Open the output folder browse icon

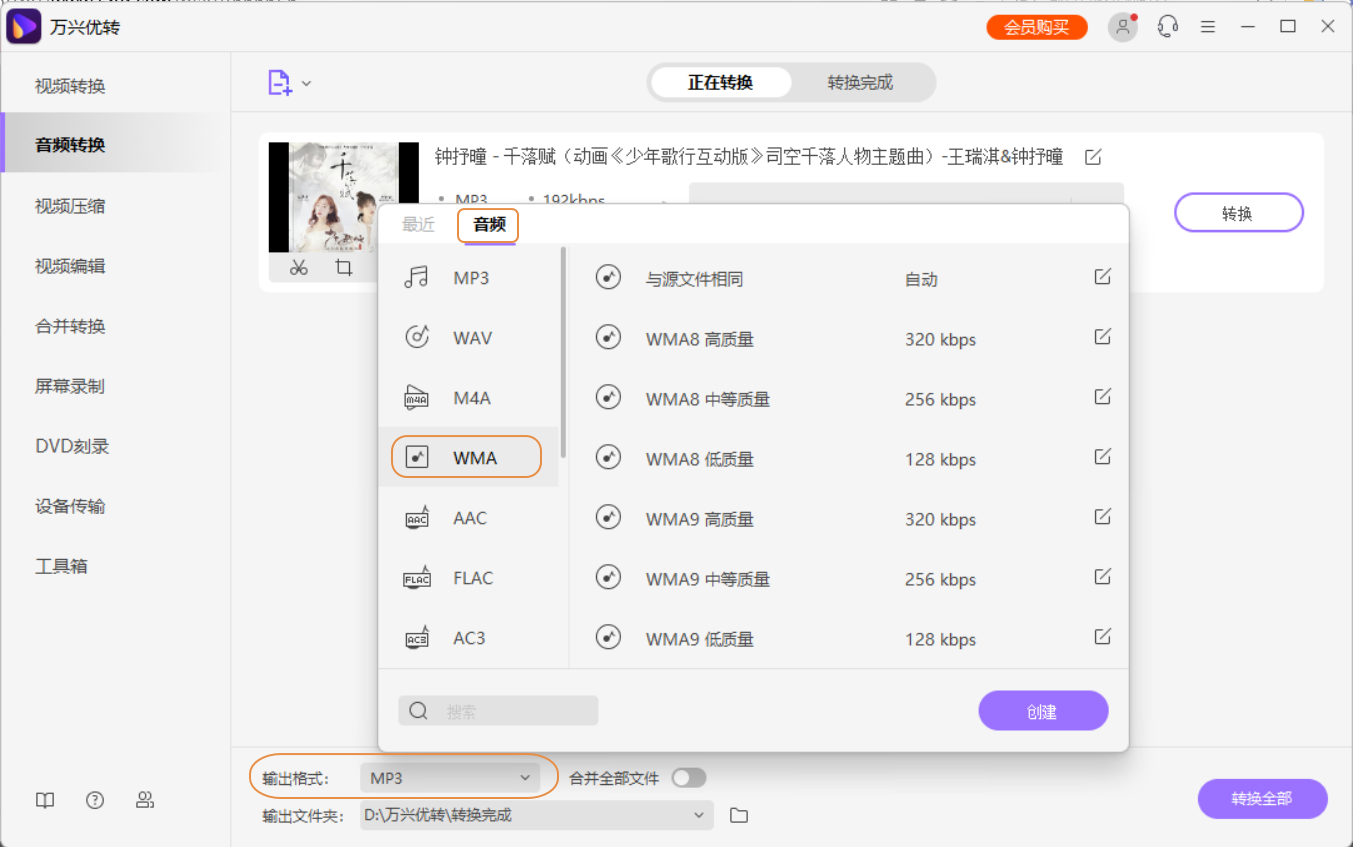click(738, 815)
